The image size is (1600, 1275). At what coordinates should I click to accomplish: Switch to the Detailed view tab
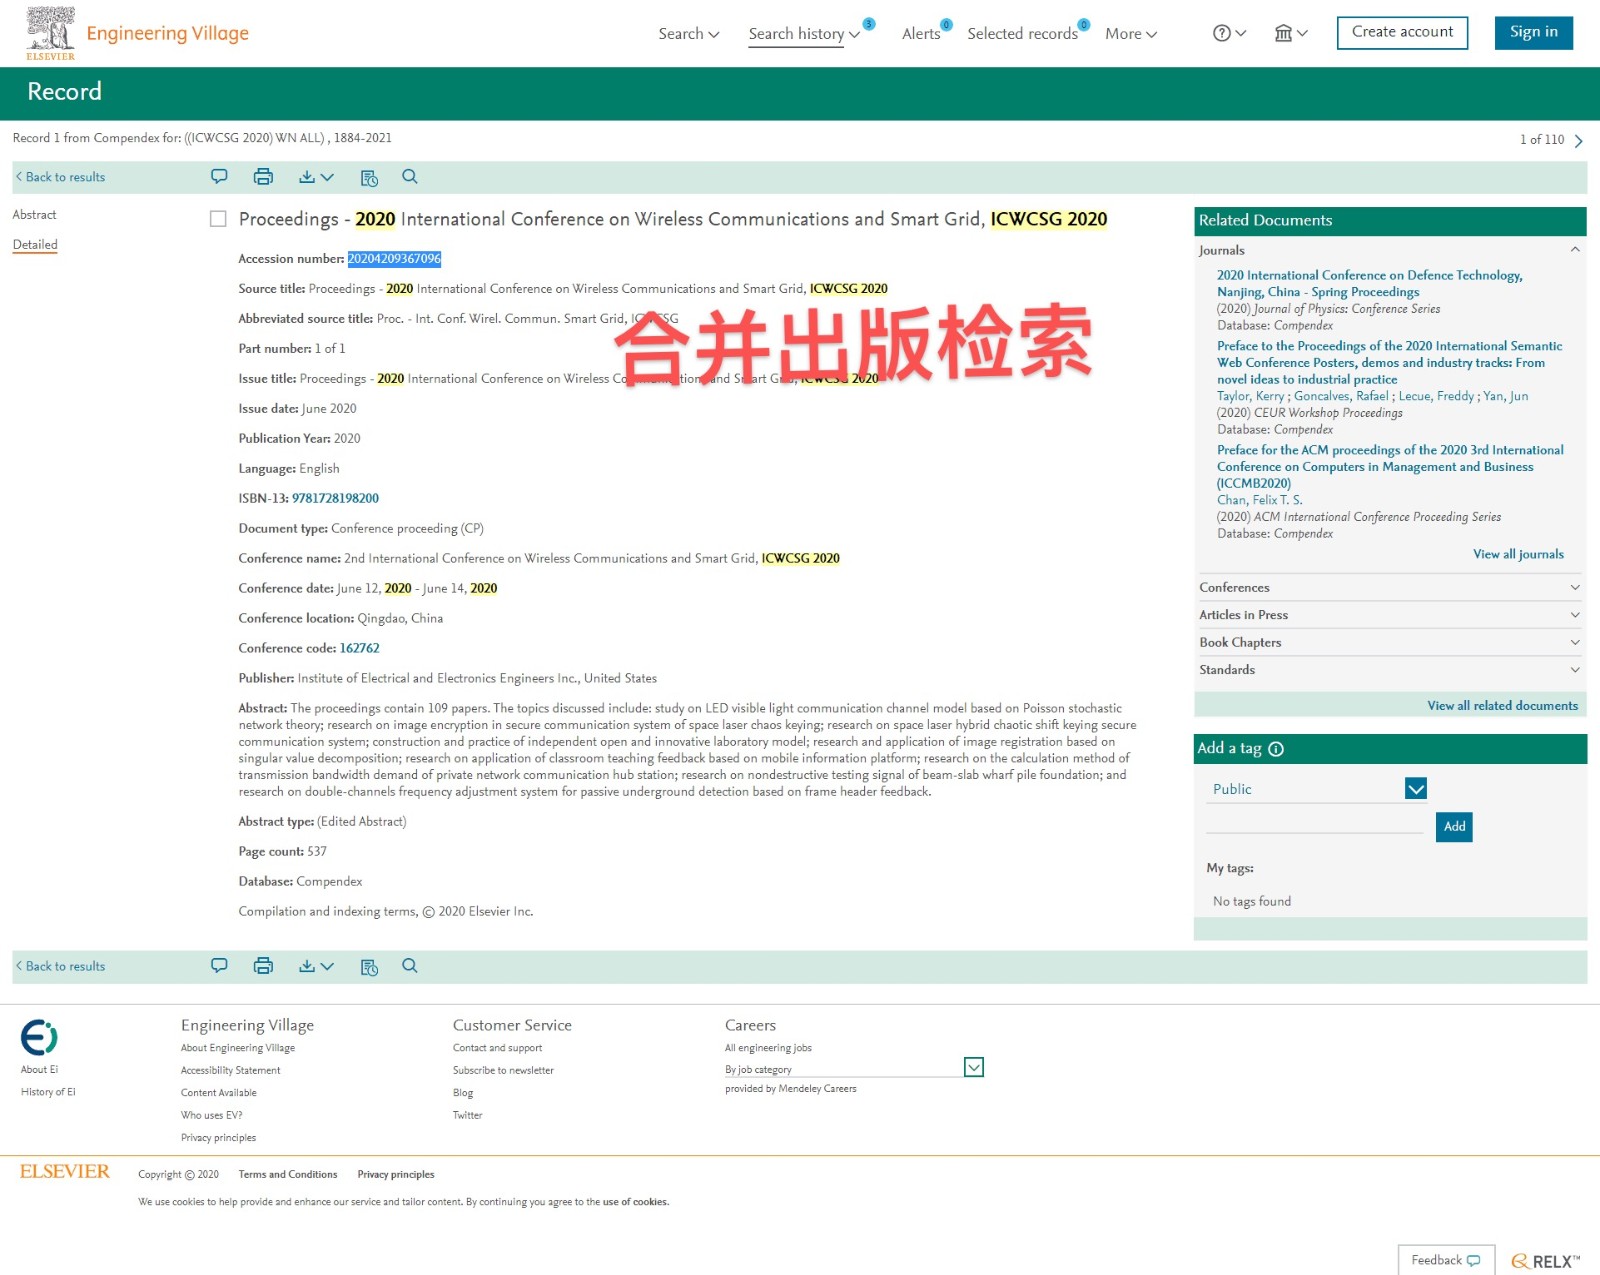[x=35, y=245]
